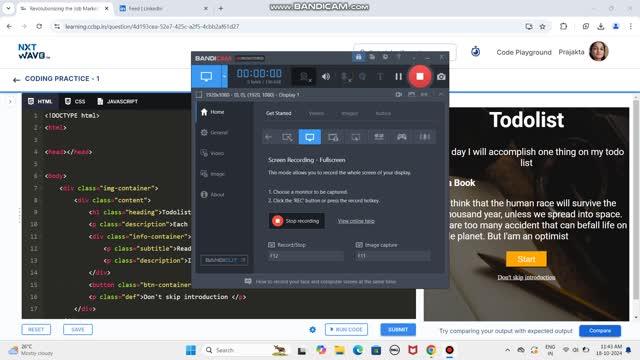Switch to the JAVASCRIPT editor tab
This screenshot has height=360, width=640.
[117, 101]
